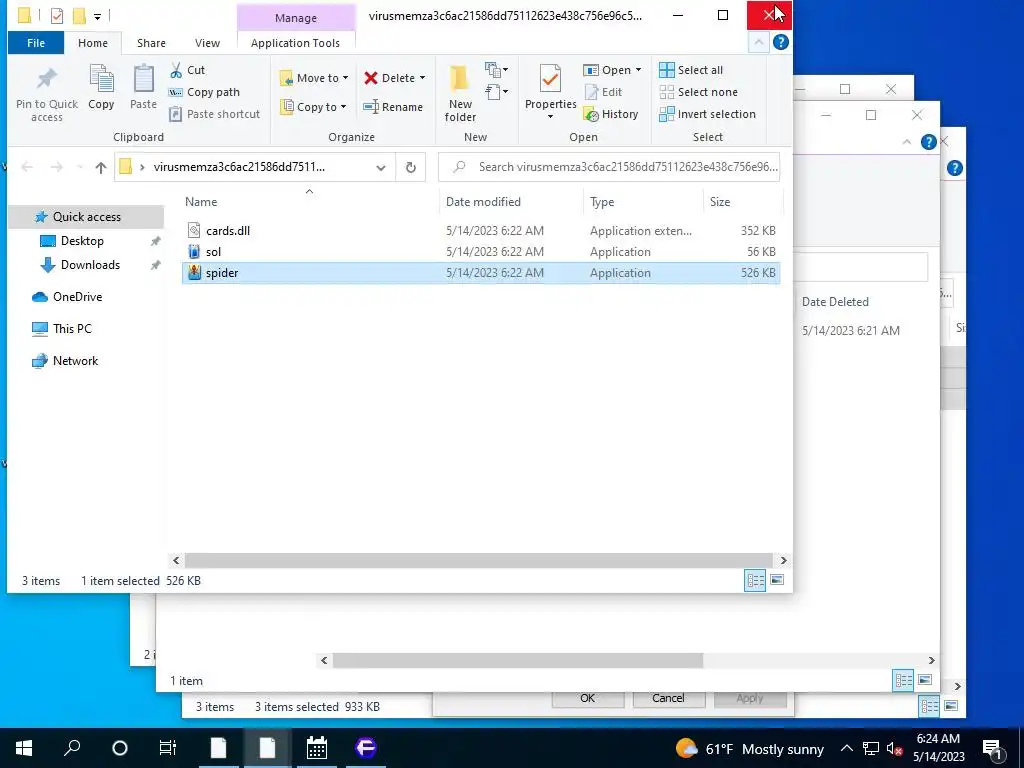Screen dimensions: 1024x768
Task: Open the File tab
Action: click(36, 43)
